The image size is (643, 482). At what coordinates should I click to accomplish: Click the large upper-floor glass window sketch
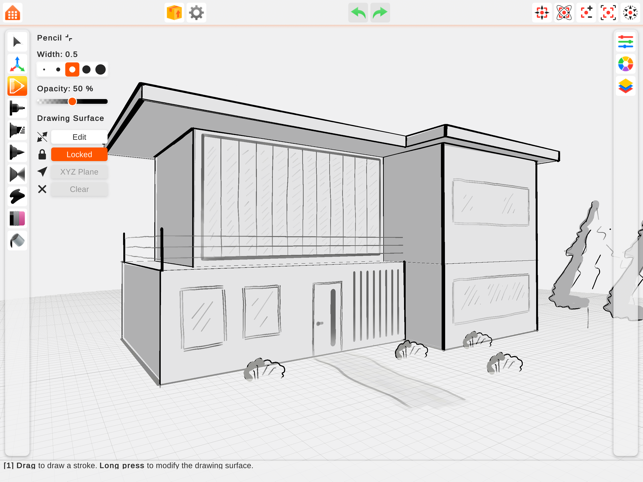click(x=291, y=197)
